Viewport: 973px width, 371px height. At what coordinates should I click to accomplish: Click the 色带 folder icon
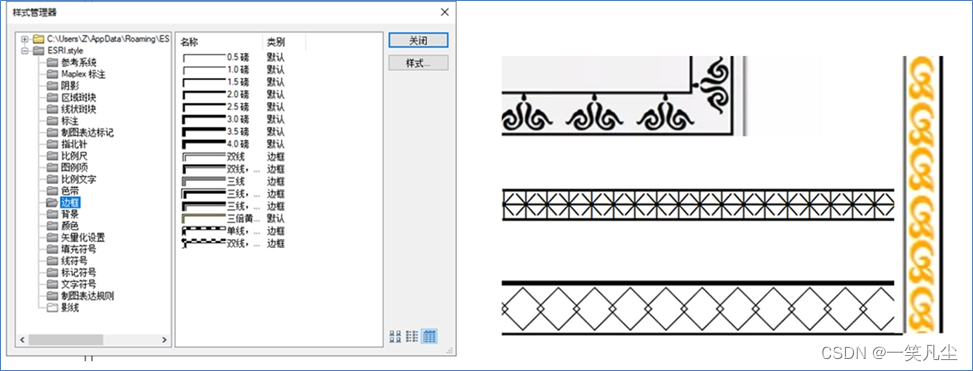tap(52, 190)
